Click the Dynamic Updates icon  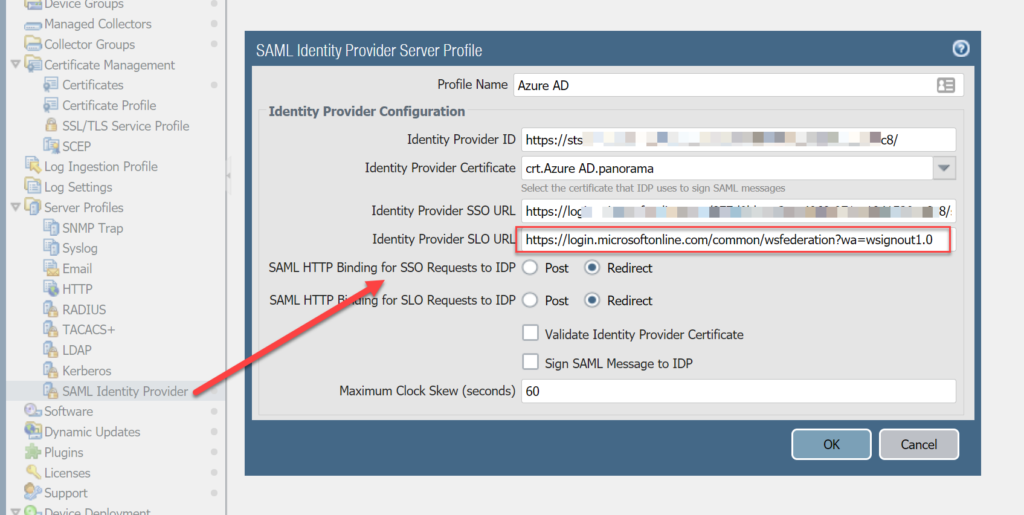33,431
